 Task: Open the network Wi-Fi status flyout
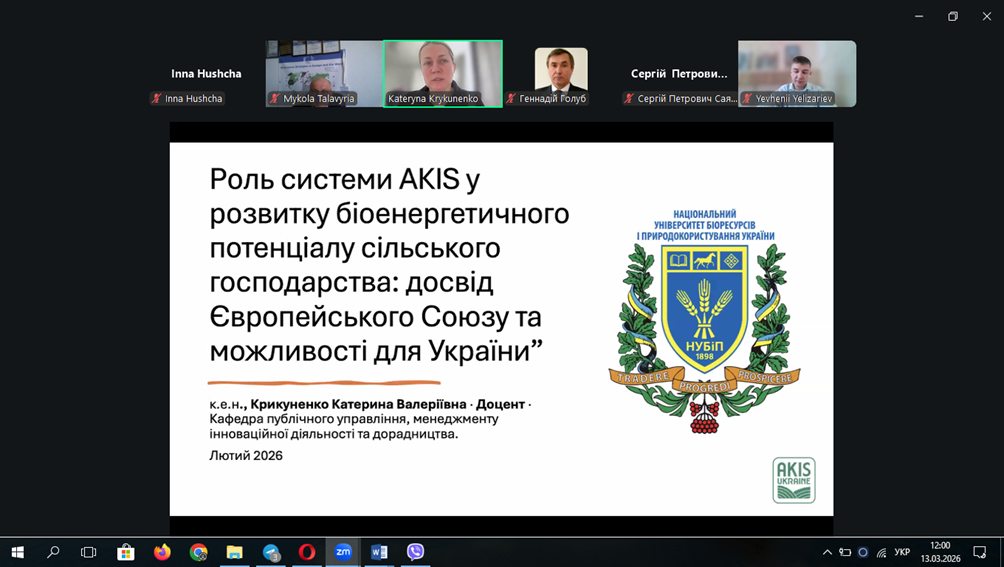(x=881, y=552)
